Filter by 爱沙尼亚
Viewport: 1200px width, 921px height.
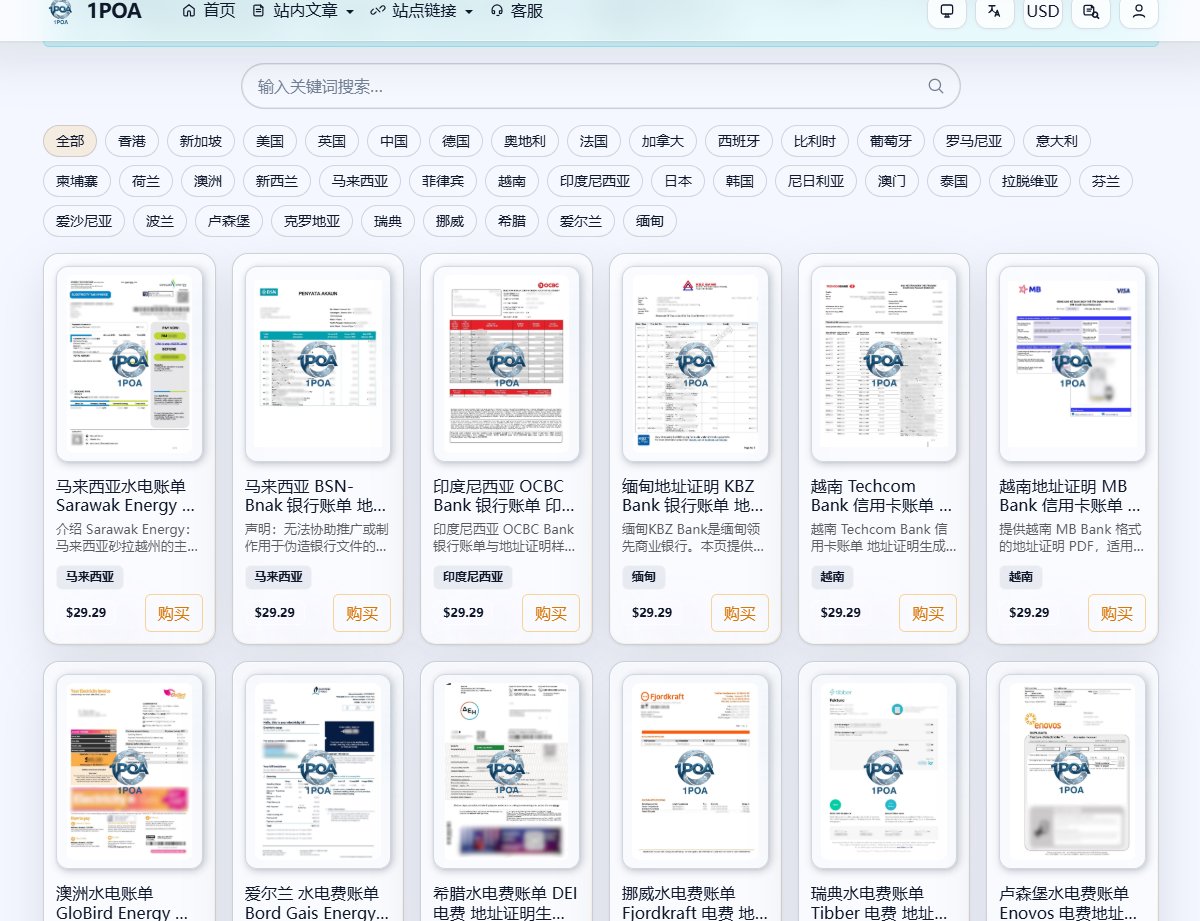(84, 221)
